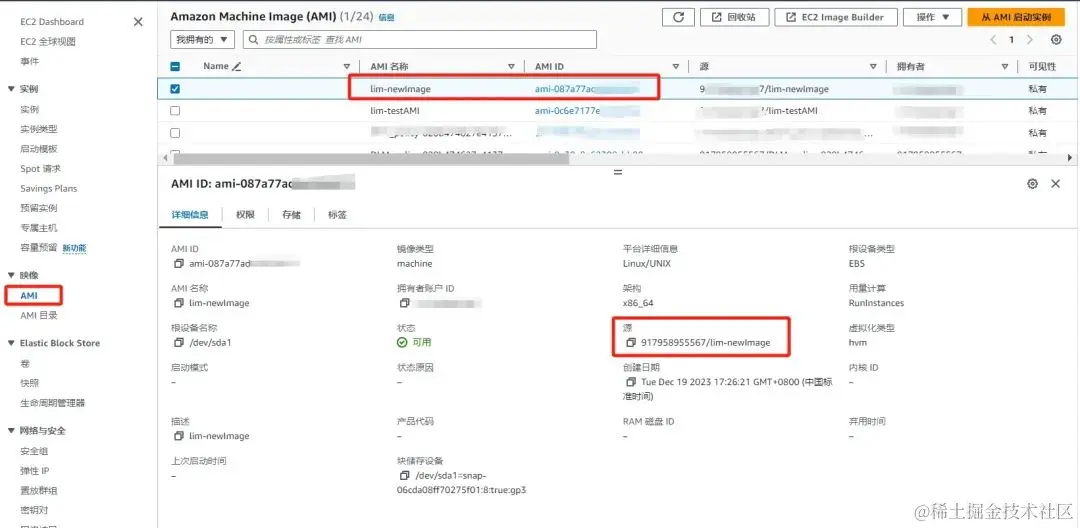
Task: Go to previous page arrow in AMI list
Action: (x=993, y=40)
